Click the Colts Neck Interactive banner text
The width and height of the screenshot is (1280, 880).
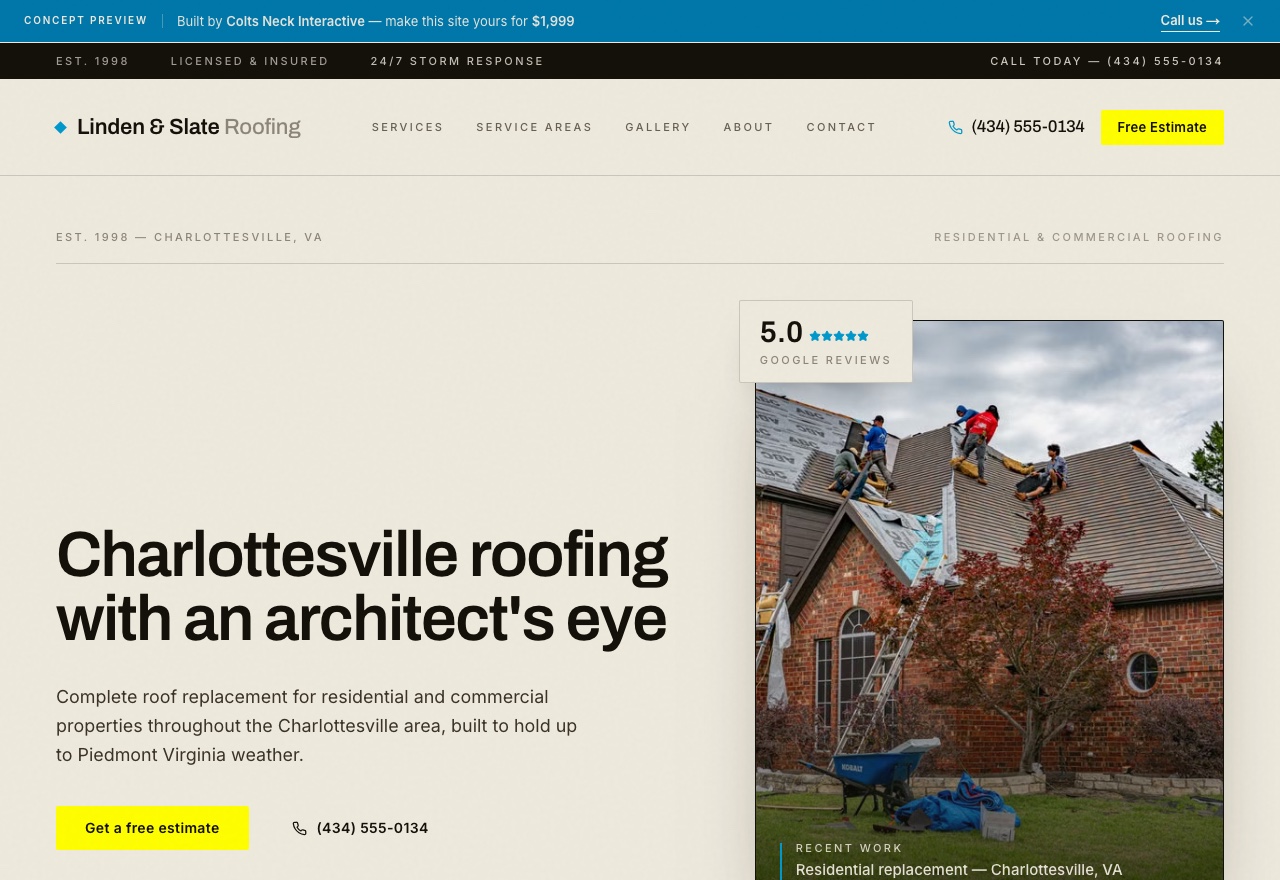(x=295, y=21)
